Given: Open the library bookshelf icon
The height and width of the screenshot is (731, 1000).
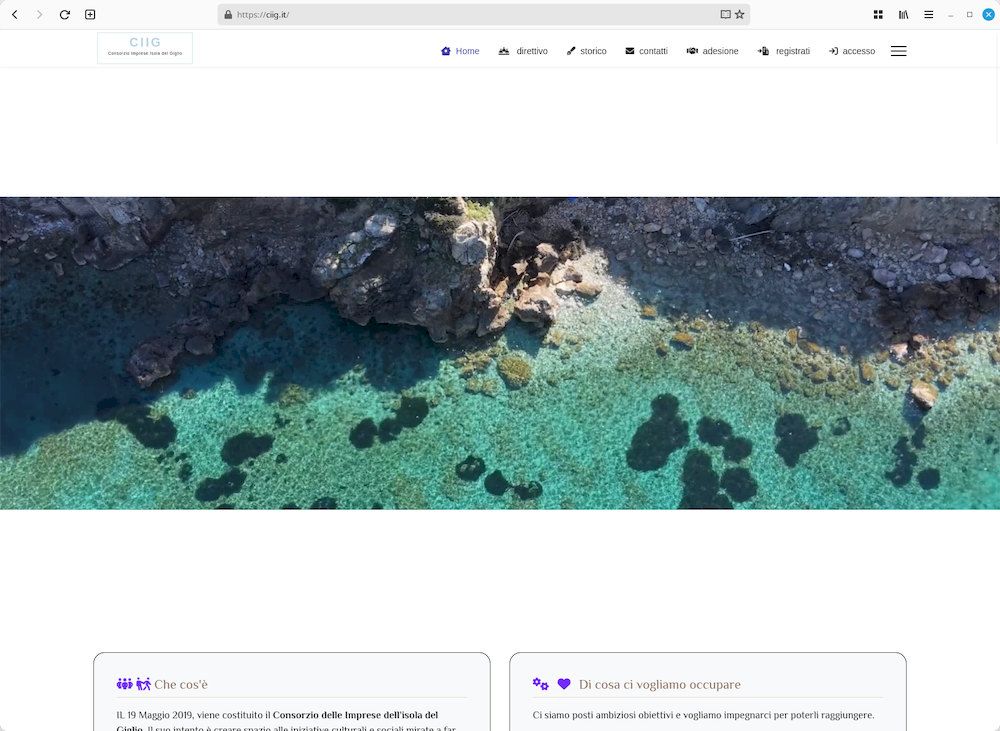Looking at the screenshot, I should tap(904, 15).
